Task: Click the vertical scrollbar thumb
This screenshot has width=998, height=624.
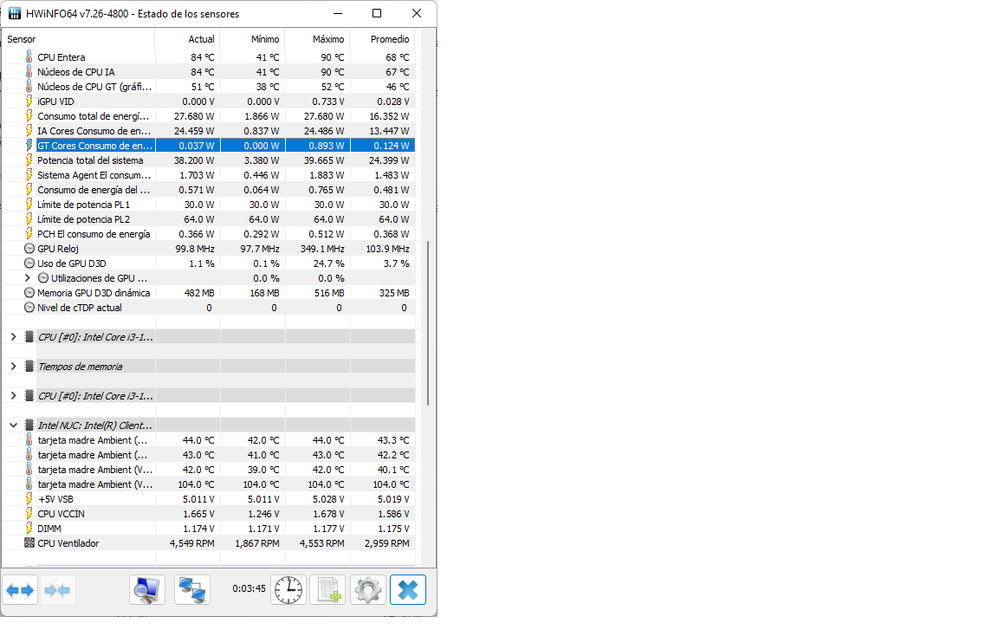Action: point(428,323)
